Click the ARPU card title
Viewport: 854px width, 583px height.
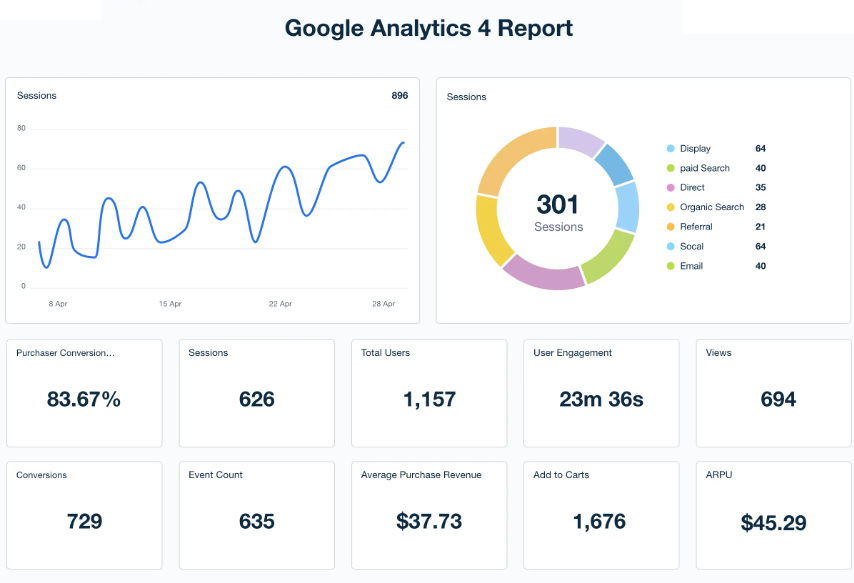coord(719,475)
